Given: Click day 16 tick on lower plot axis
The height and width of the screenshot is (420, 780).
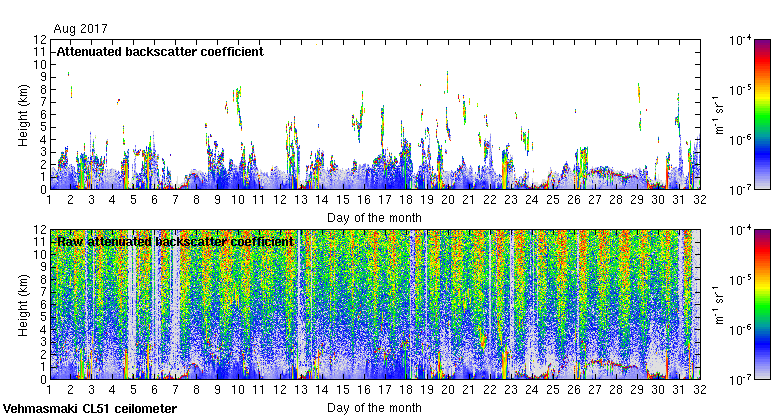Looking at the screenshot, I should [x=364, y=390].
